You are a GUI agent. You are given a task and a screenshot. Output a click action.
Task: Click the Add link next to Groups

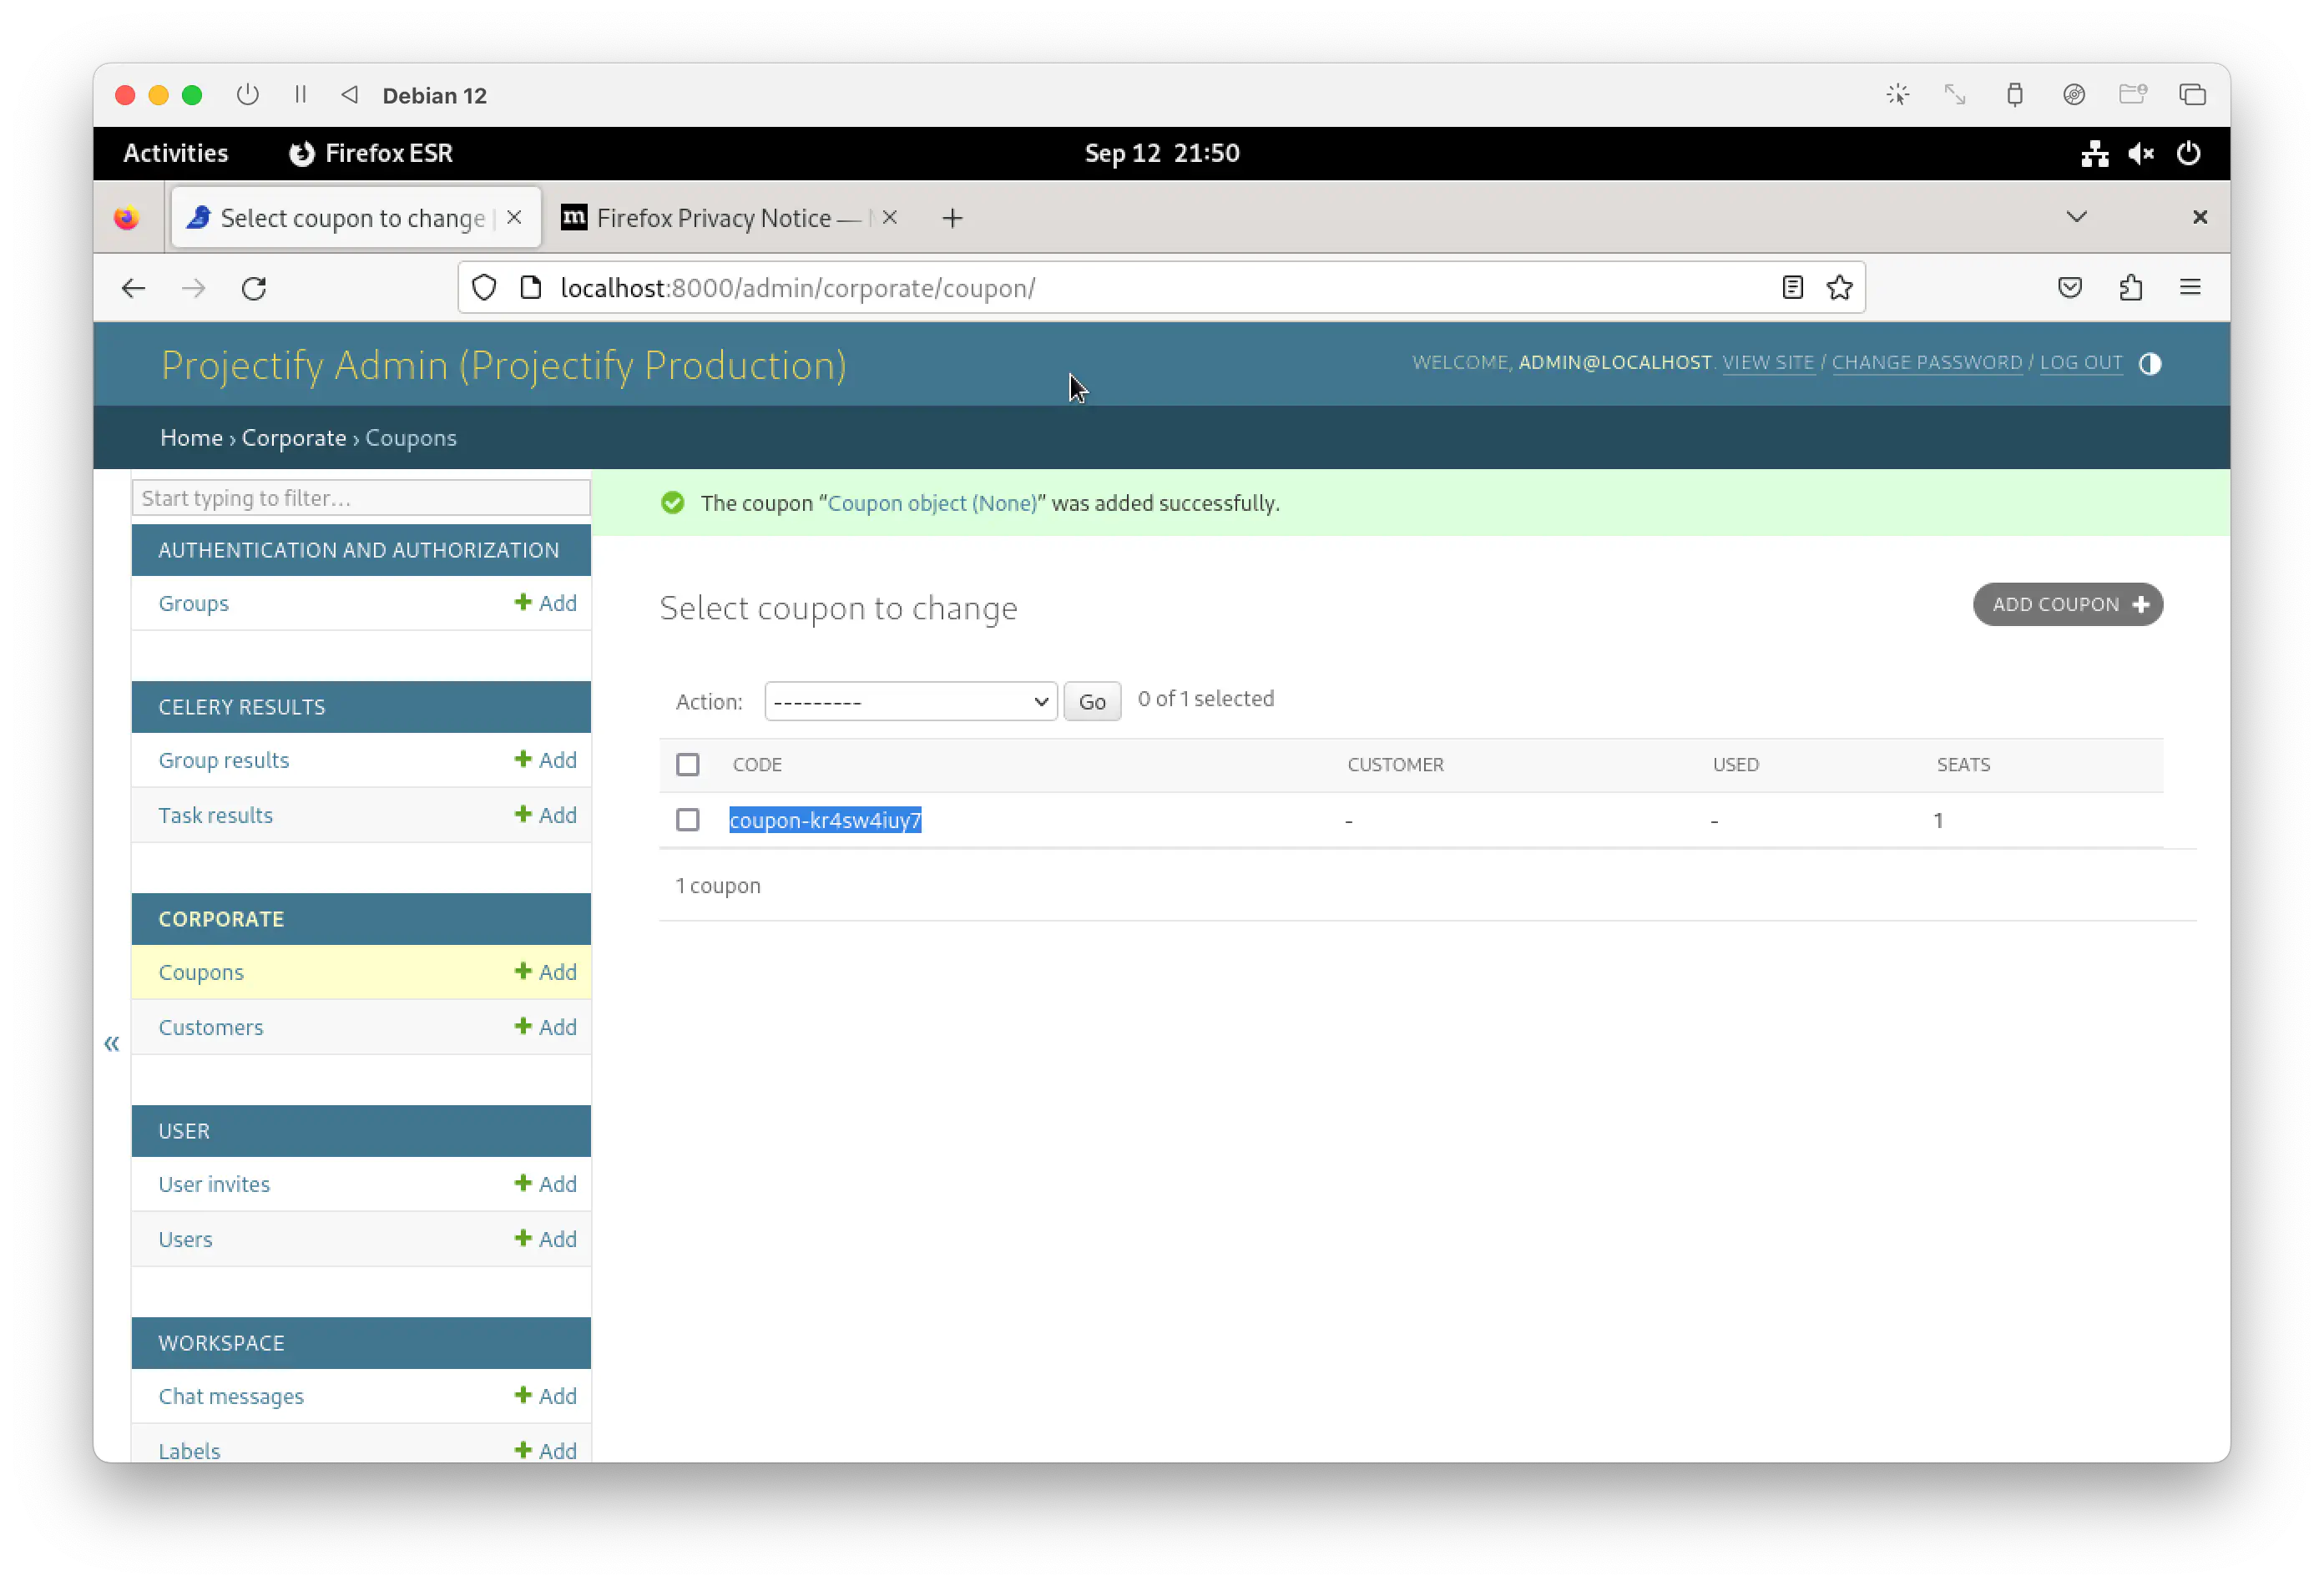tap(546, 603)
